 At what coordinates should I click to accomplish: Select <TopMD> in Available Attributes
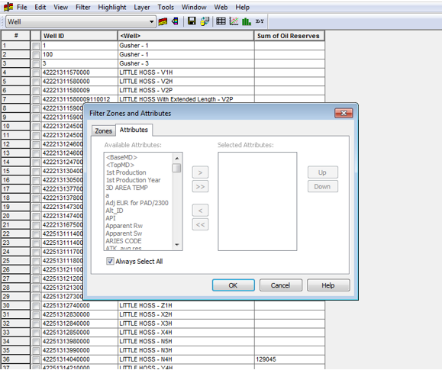coord(120,165)
